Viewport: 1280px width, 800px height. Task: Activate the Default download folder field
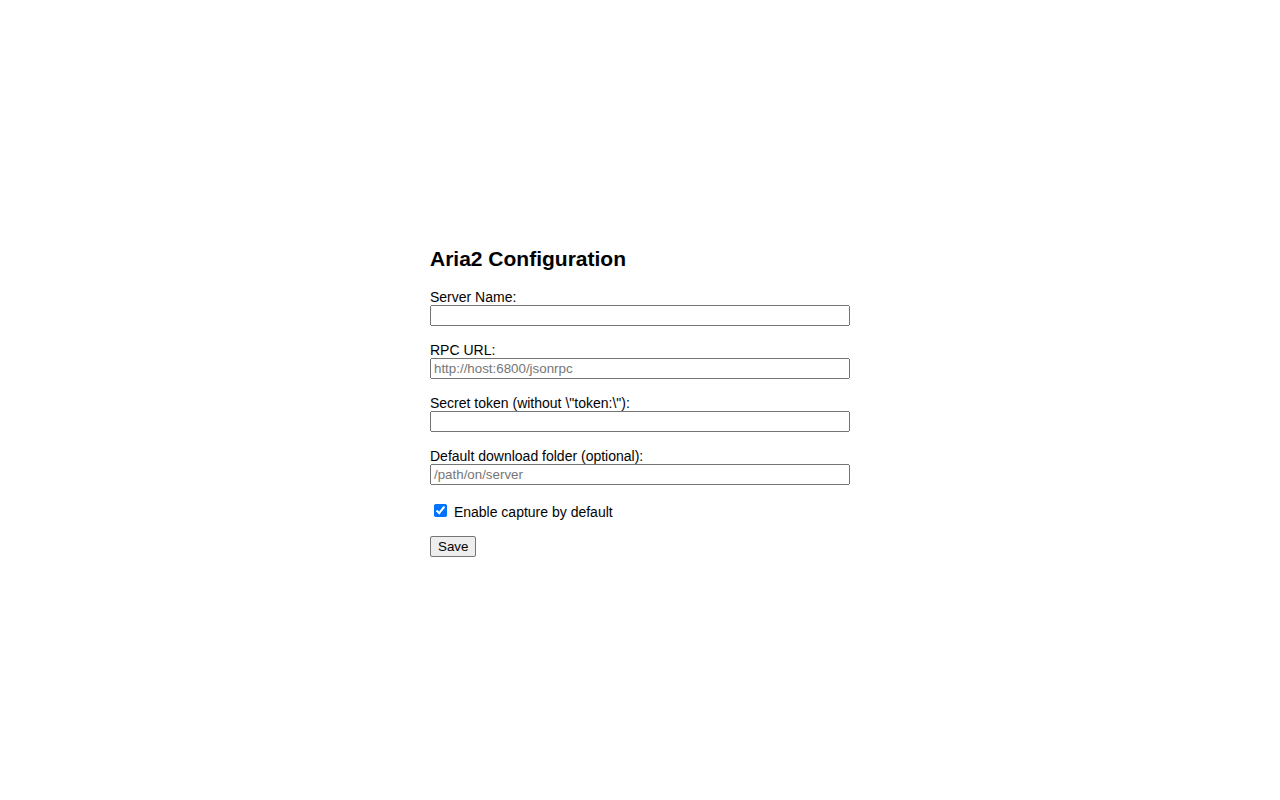point(640,475)
